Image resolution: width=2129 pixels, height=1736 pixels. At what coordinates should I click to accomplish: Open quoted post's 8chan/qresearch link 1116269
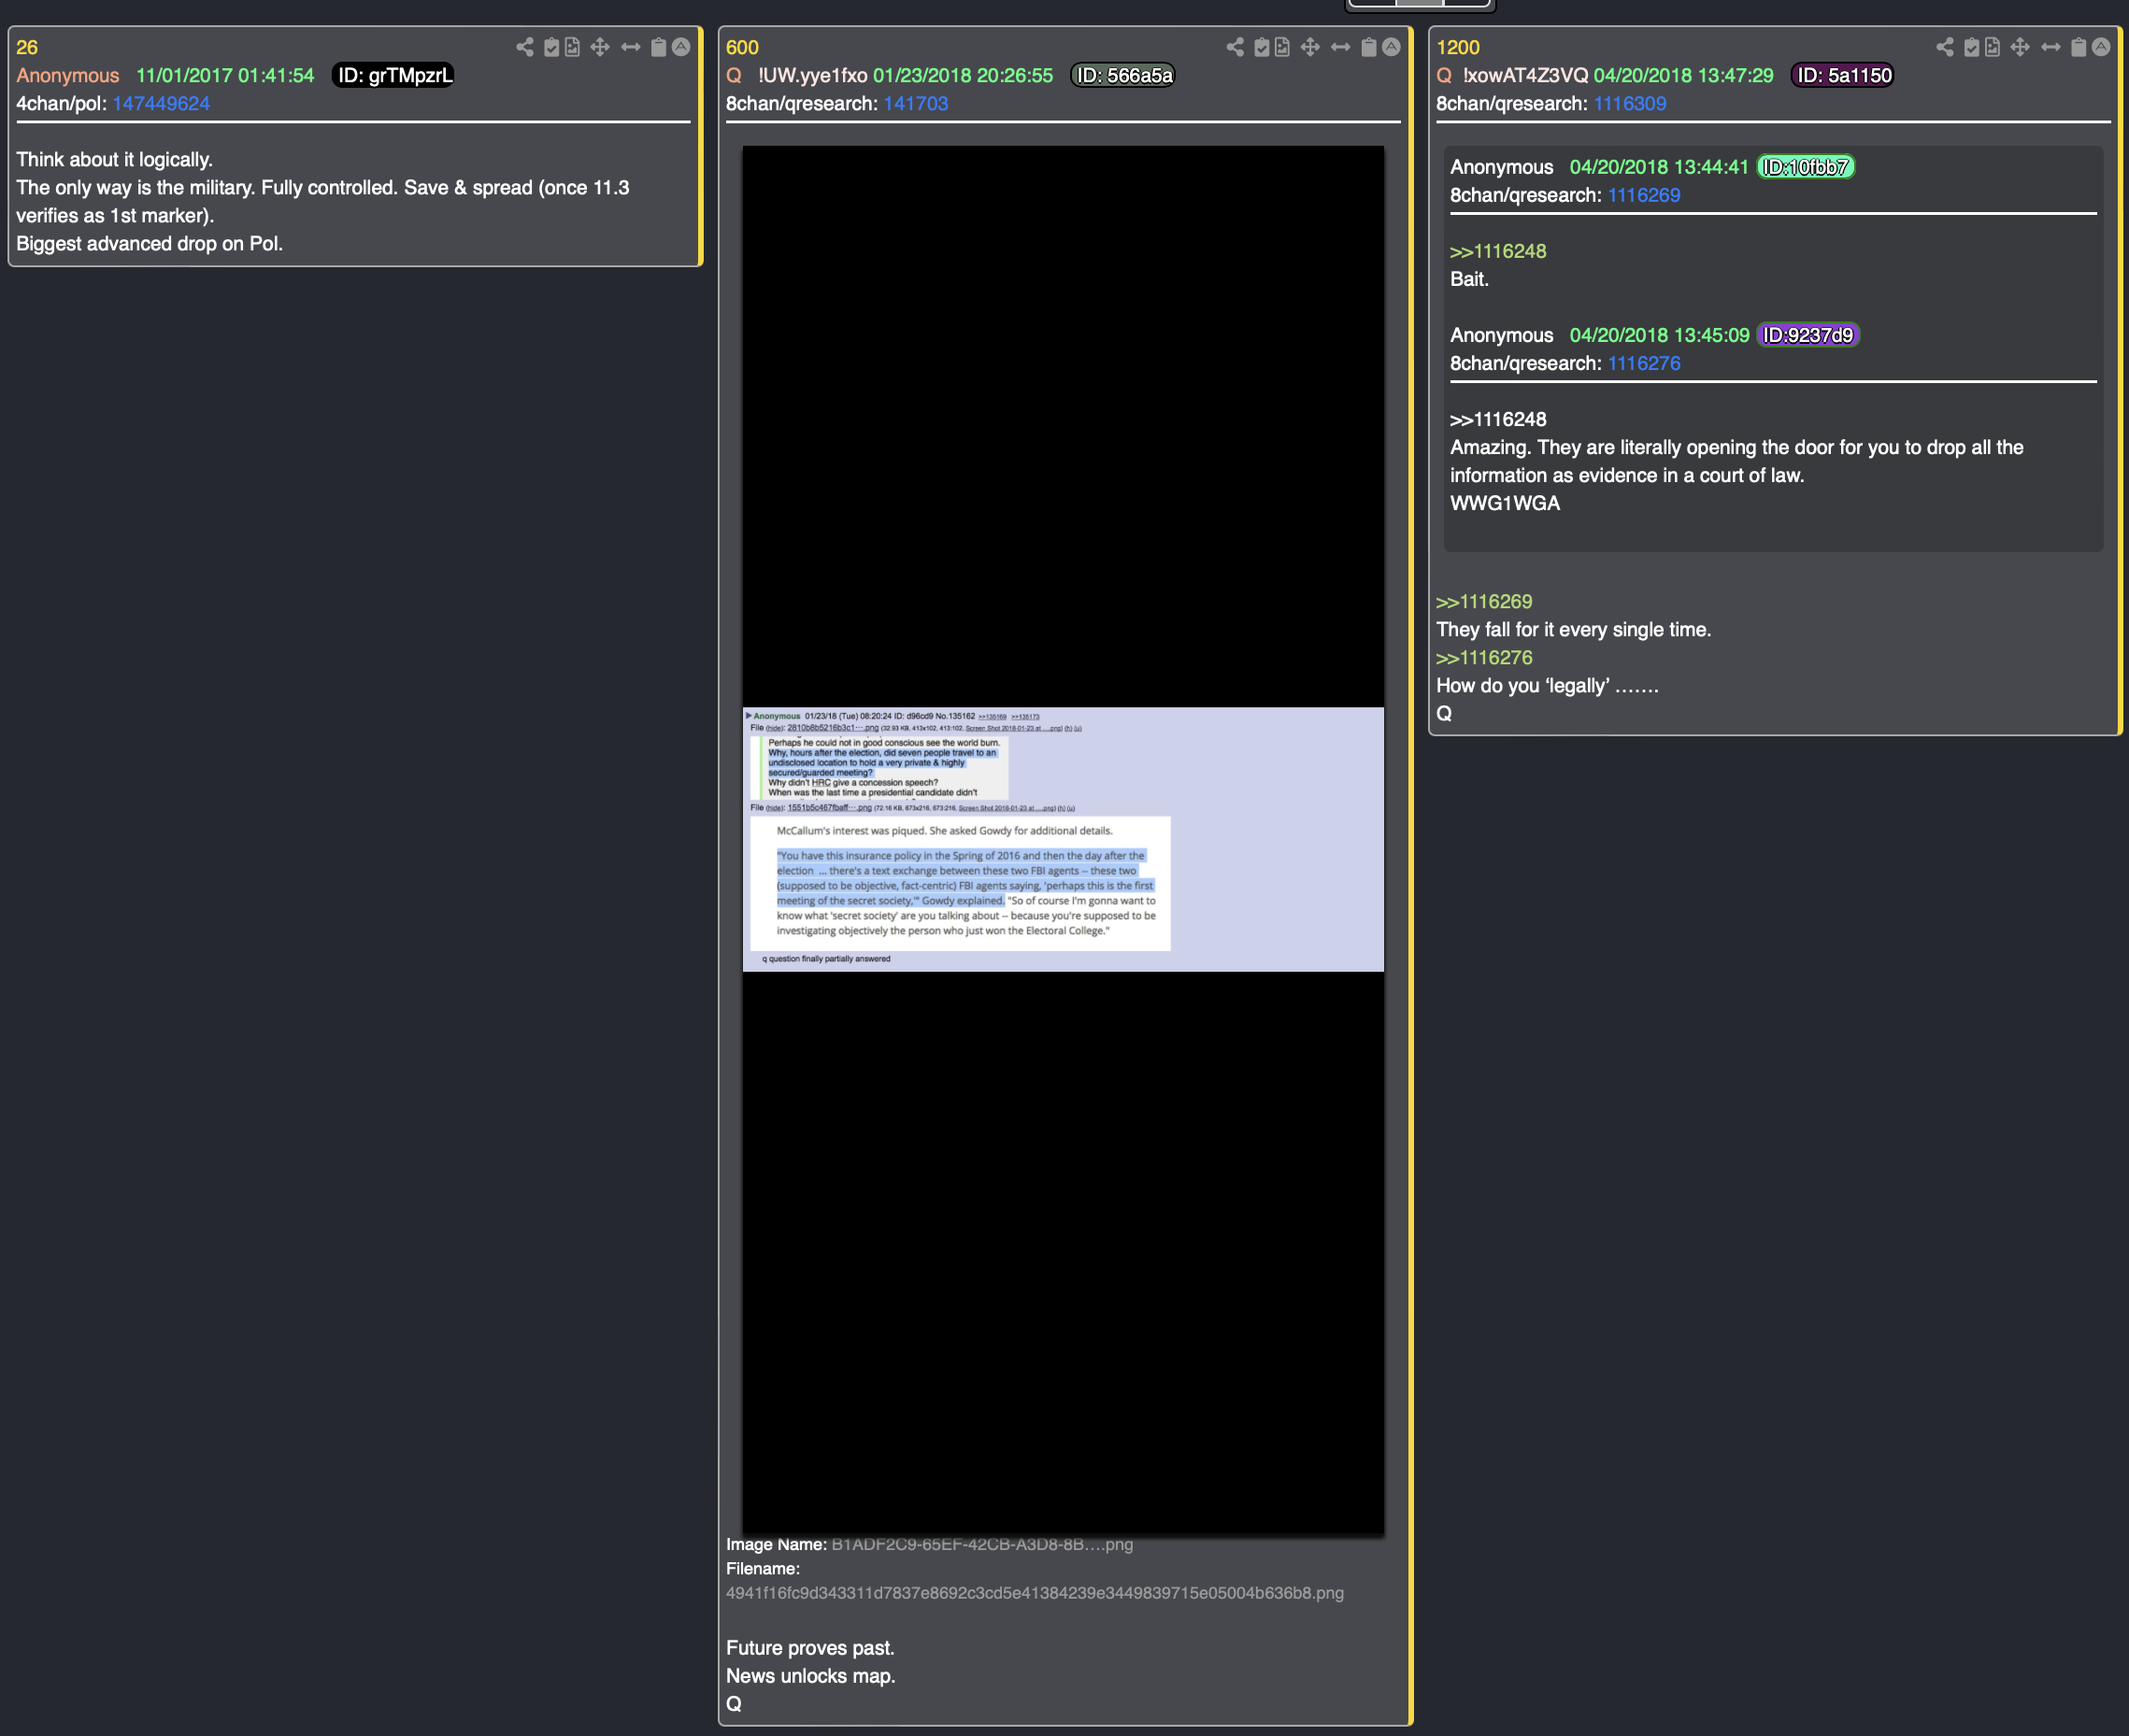(1644, 196)
